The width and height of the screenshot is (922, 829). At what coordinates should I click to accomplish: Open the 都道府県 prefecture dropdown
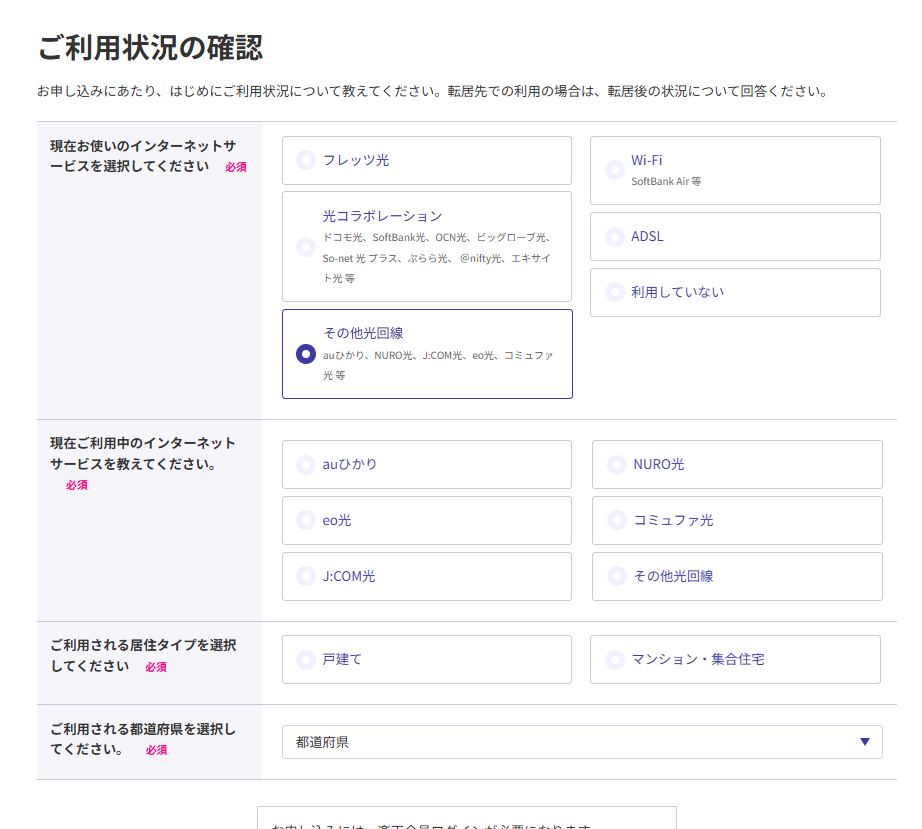pyautogui.click(x=580, y=741)
